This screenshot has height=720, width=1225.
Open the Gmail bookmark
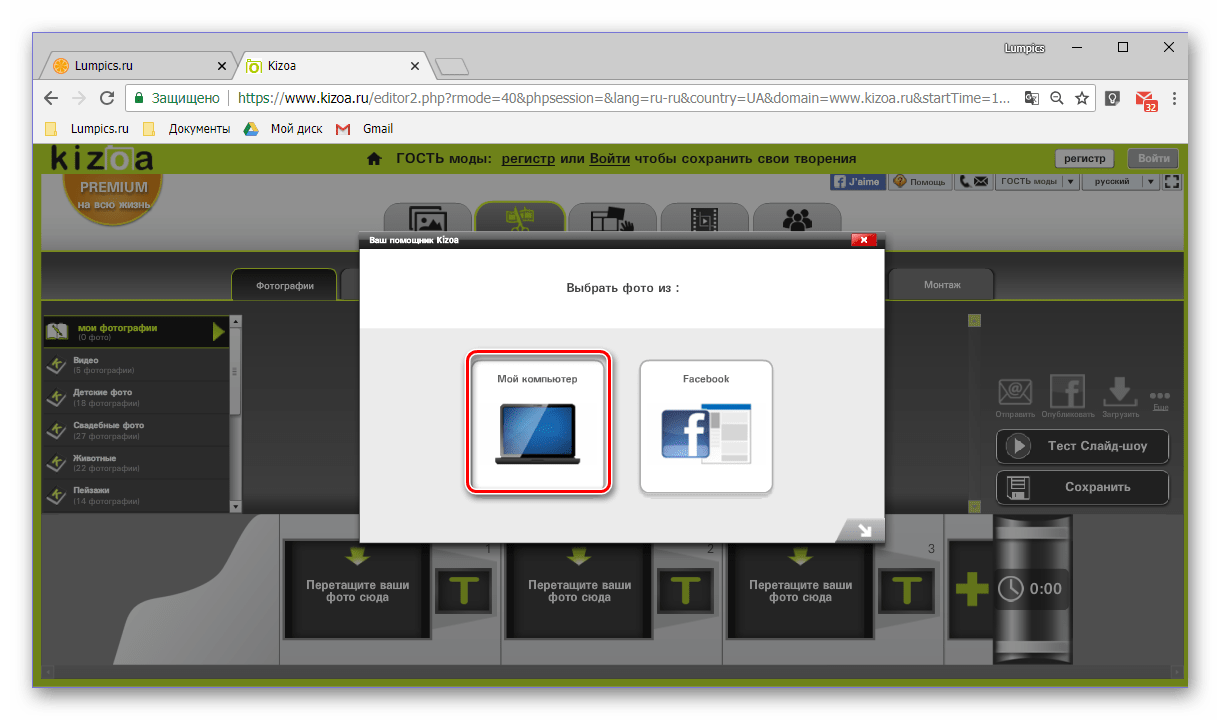365,128
